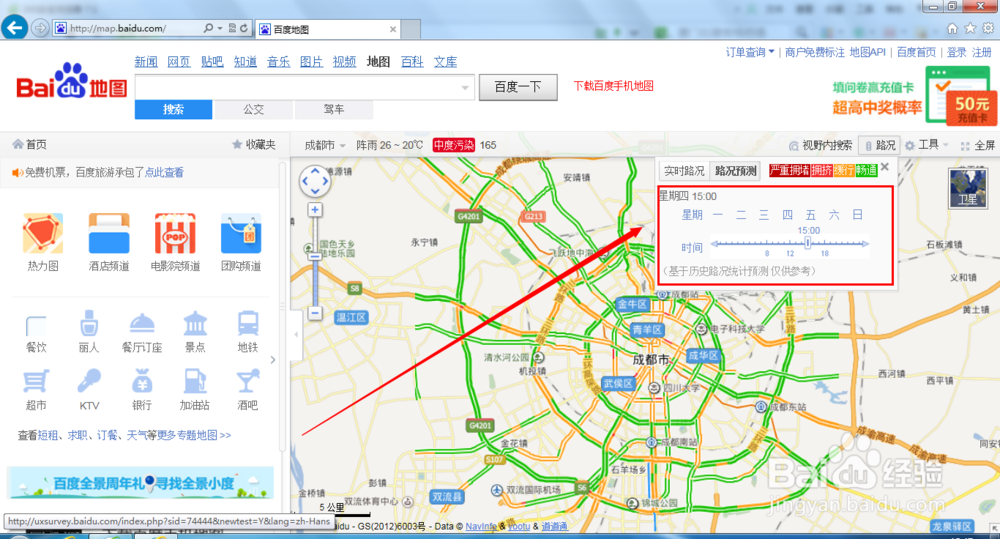Select the 加油站 gas station icon
The image size is (1000, 539).
point(195,381)
